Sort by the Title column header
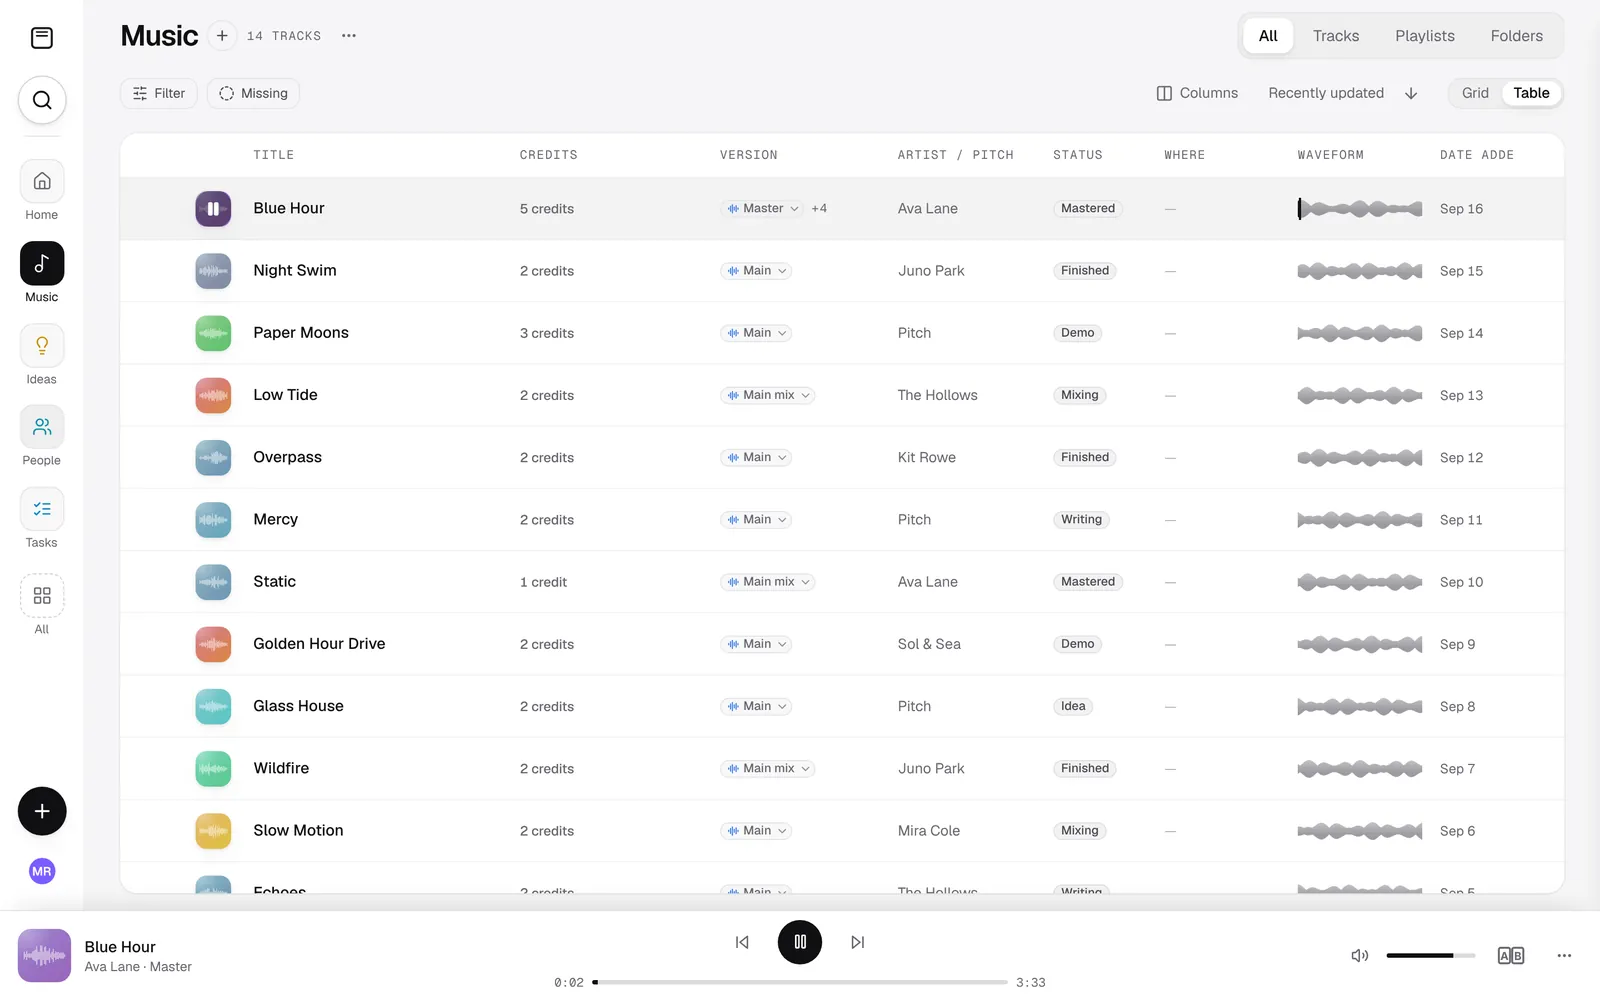 [x=273, y=155]
